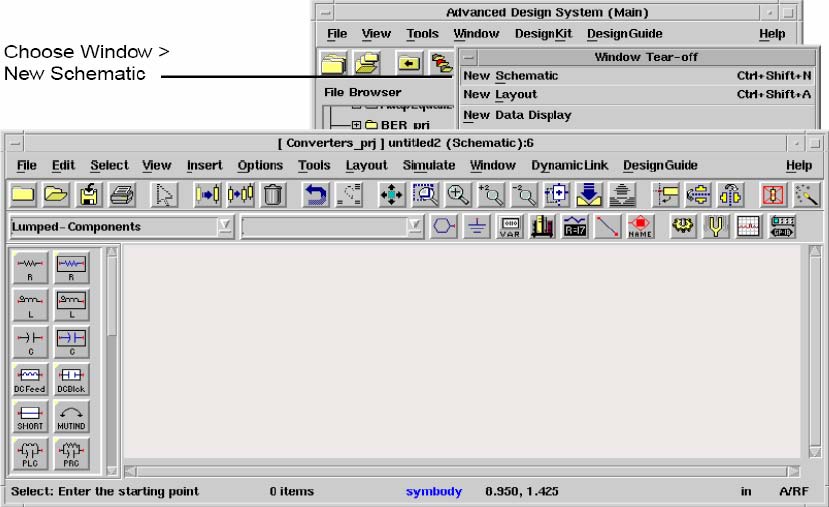Open the component library books icon

(x=542, y=227)
